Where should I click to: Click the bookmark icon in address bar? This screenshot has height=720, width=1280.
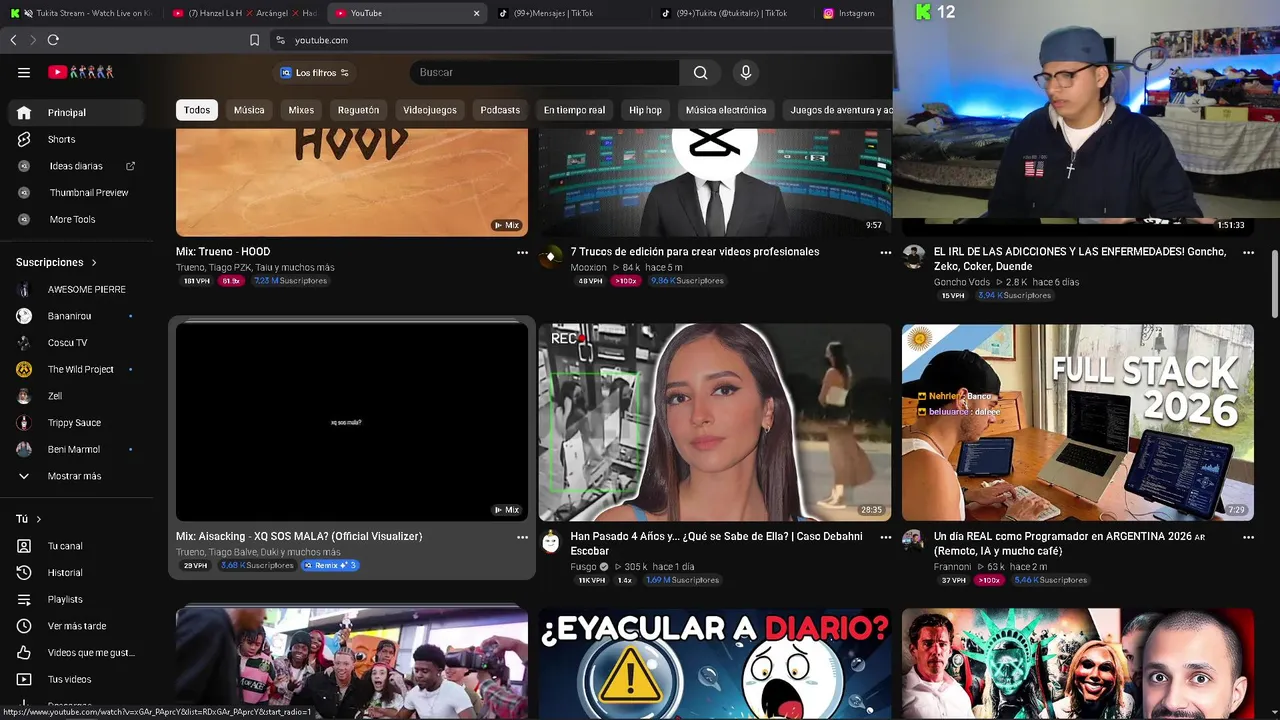coord(254,40)
